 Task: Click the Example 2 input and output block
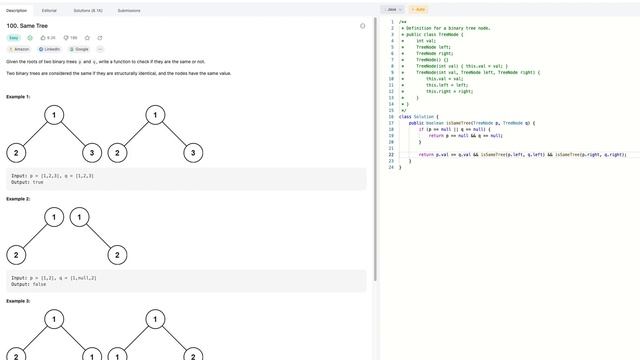pos(186,281)
